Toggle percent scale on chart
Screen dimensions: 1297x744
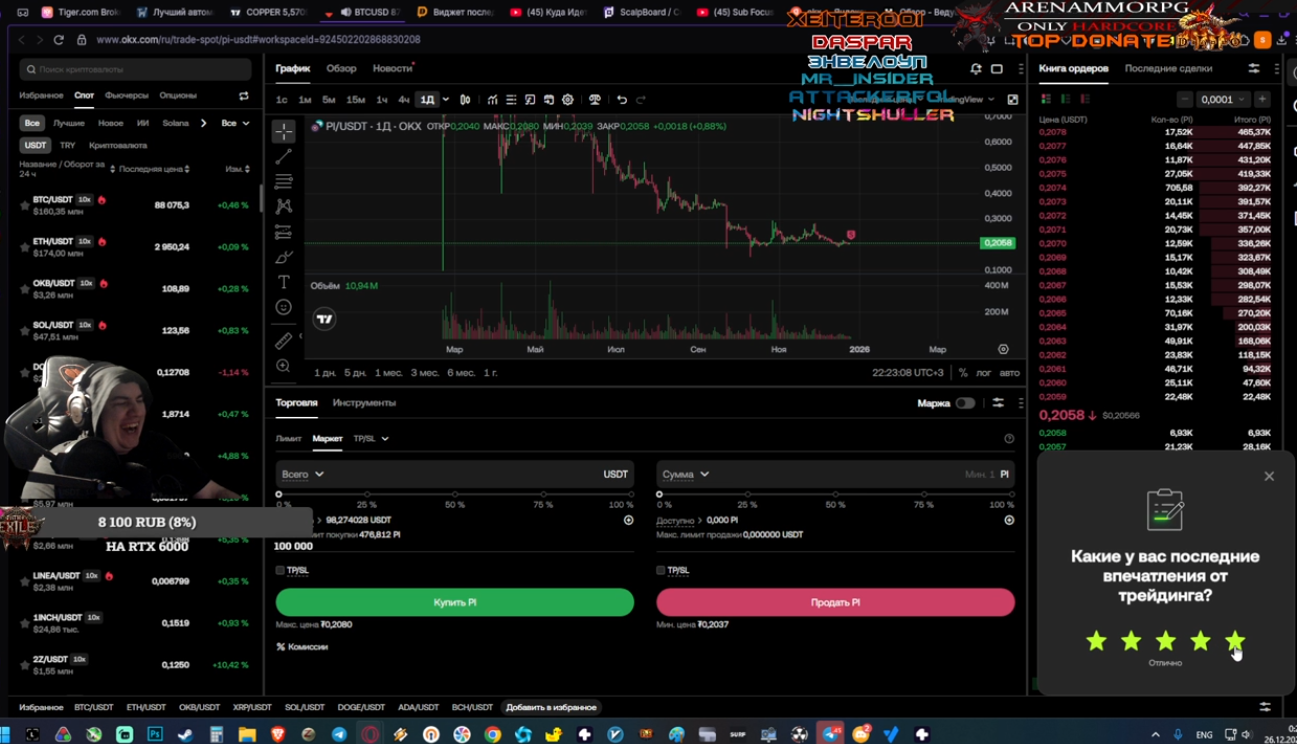click(963, 373)
